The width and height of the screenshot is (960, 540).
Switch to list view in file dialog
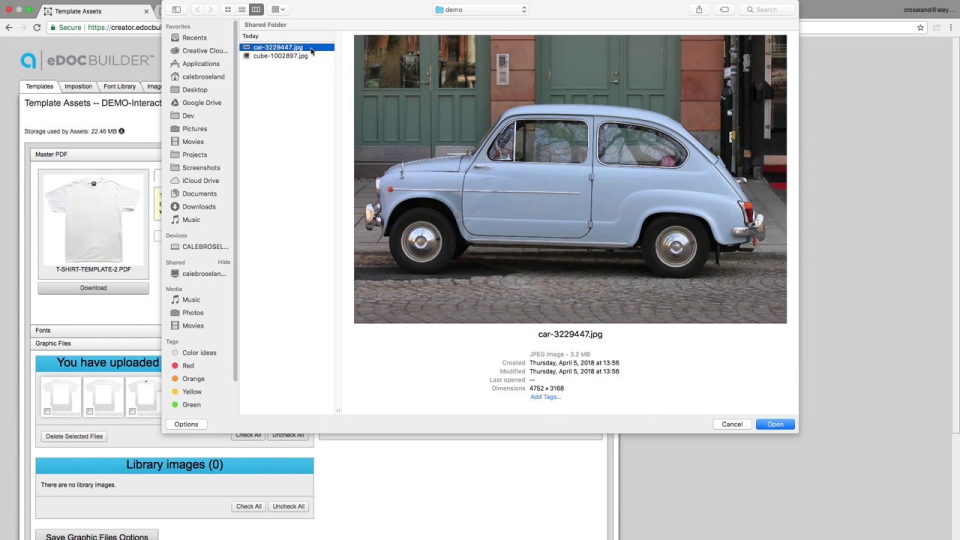point(242,9)
